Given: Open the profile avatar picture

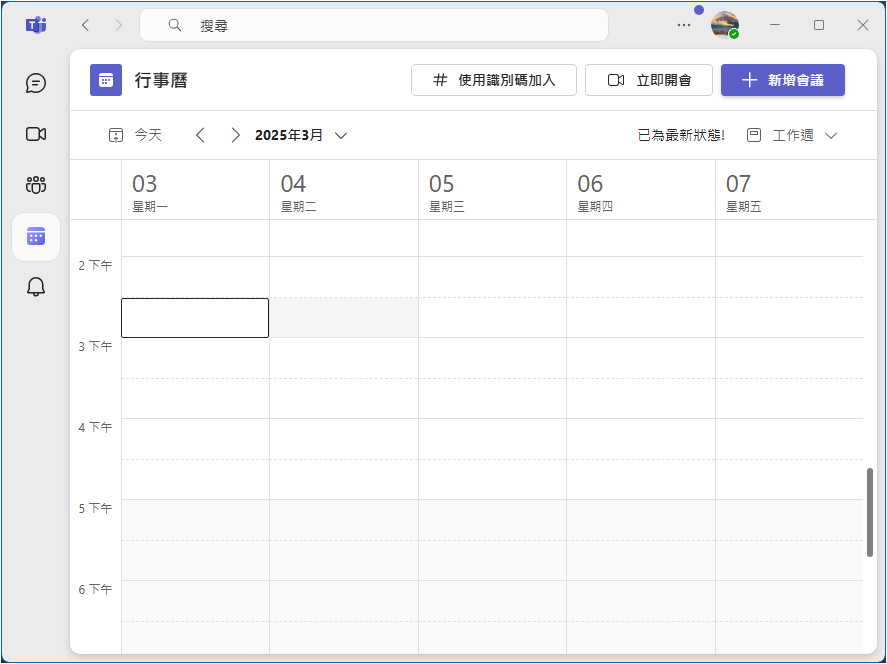Looking at the screenshot, I should pos(725,25).
